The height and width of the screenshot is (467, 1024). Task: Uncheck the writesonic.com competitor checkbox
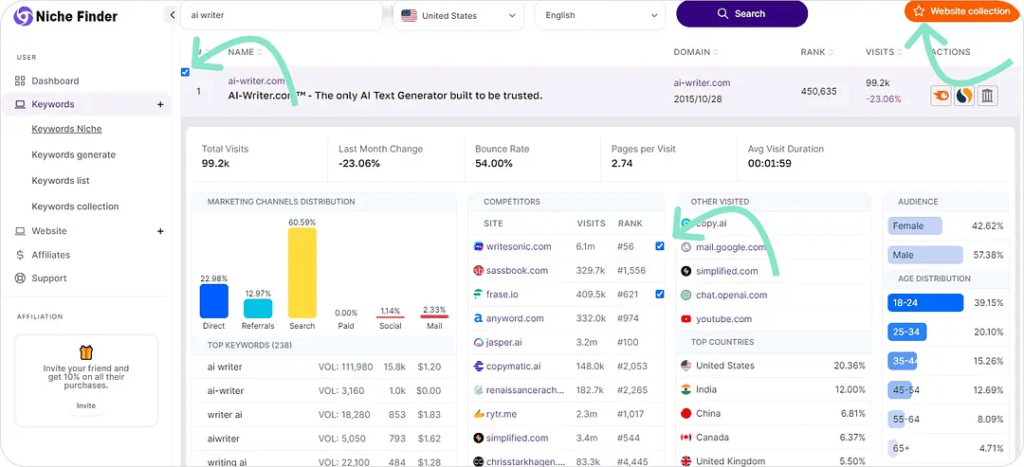coord(659,246)
